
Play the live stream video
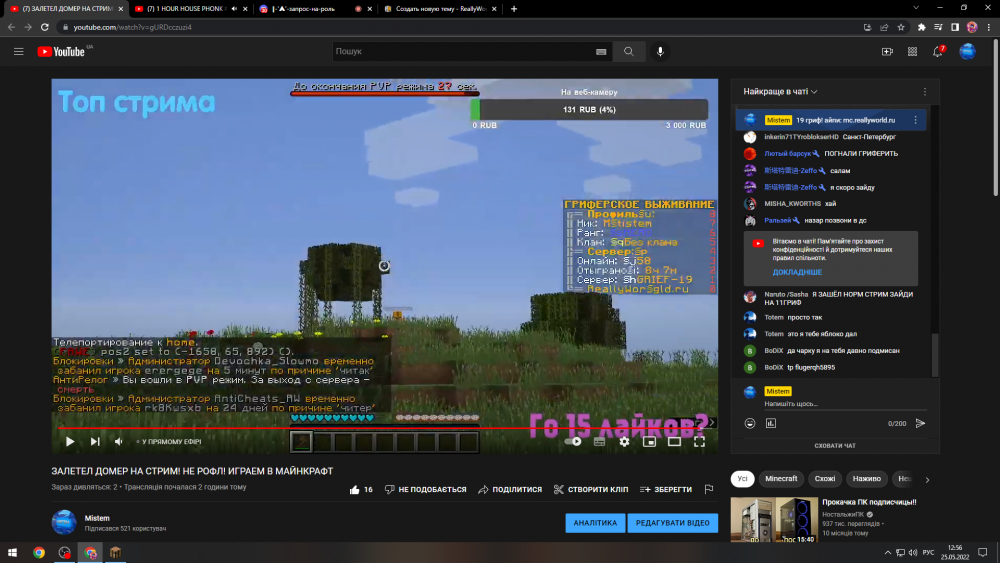(x=70, y=441)
